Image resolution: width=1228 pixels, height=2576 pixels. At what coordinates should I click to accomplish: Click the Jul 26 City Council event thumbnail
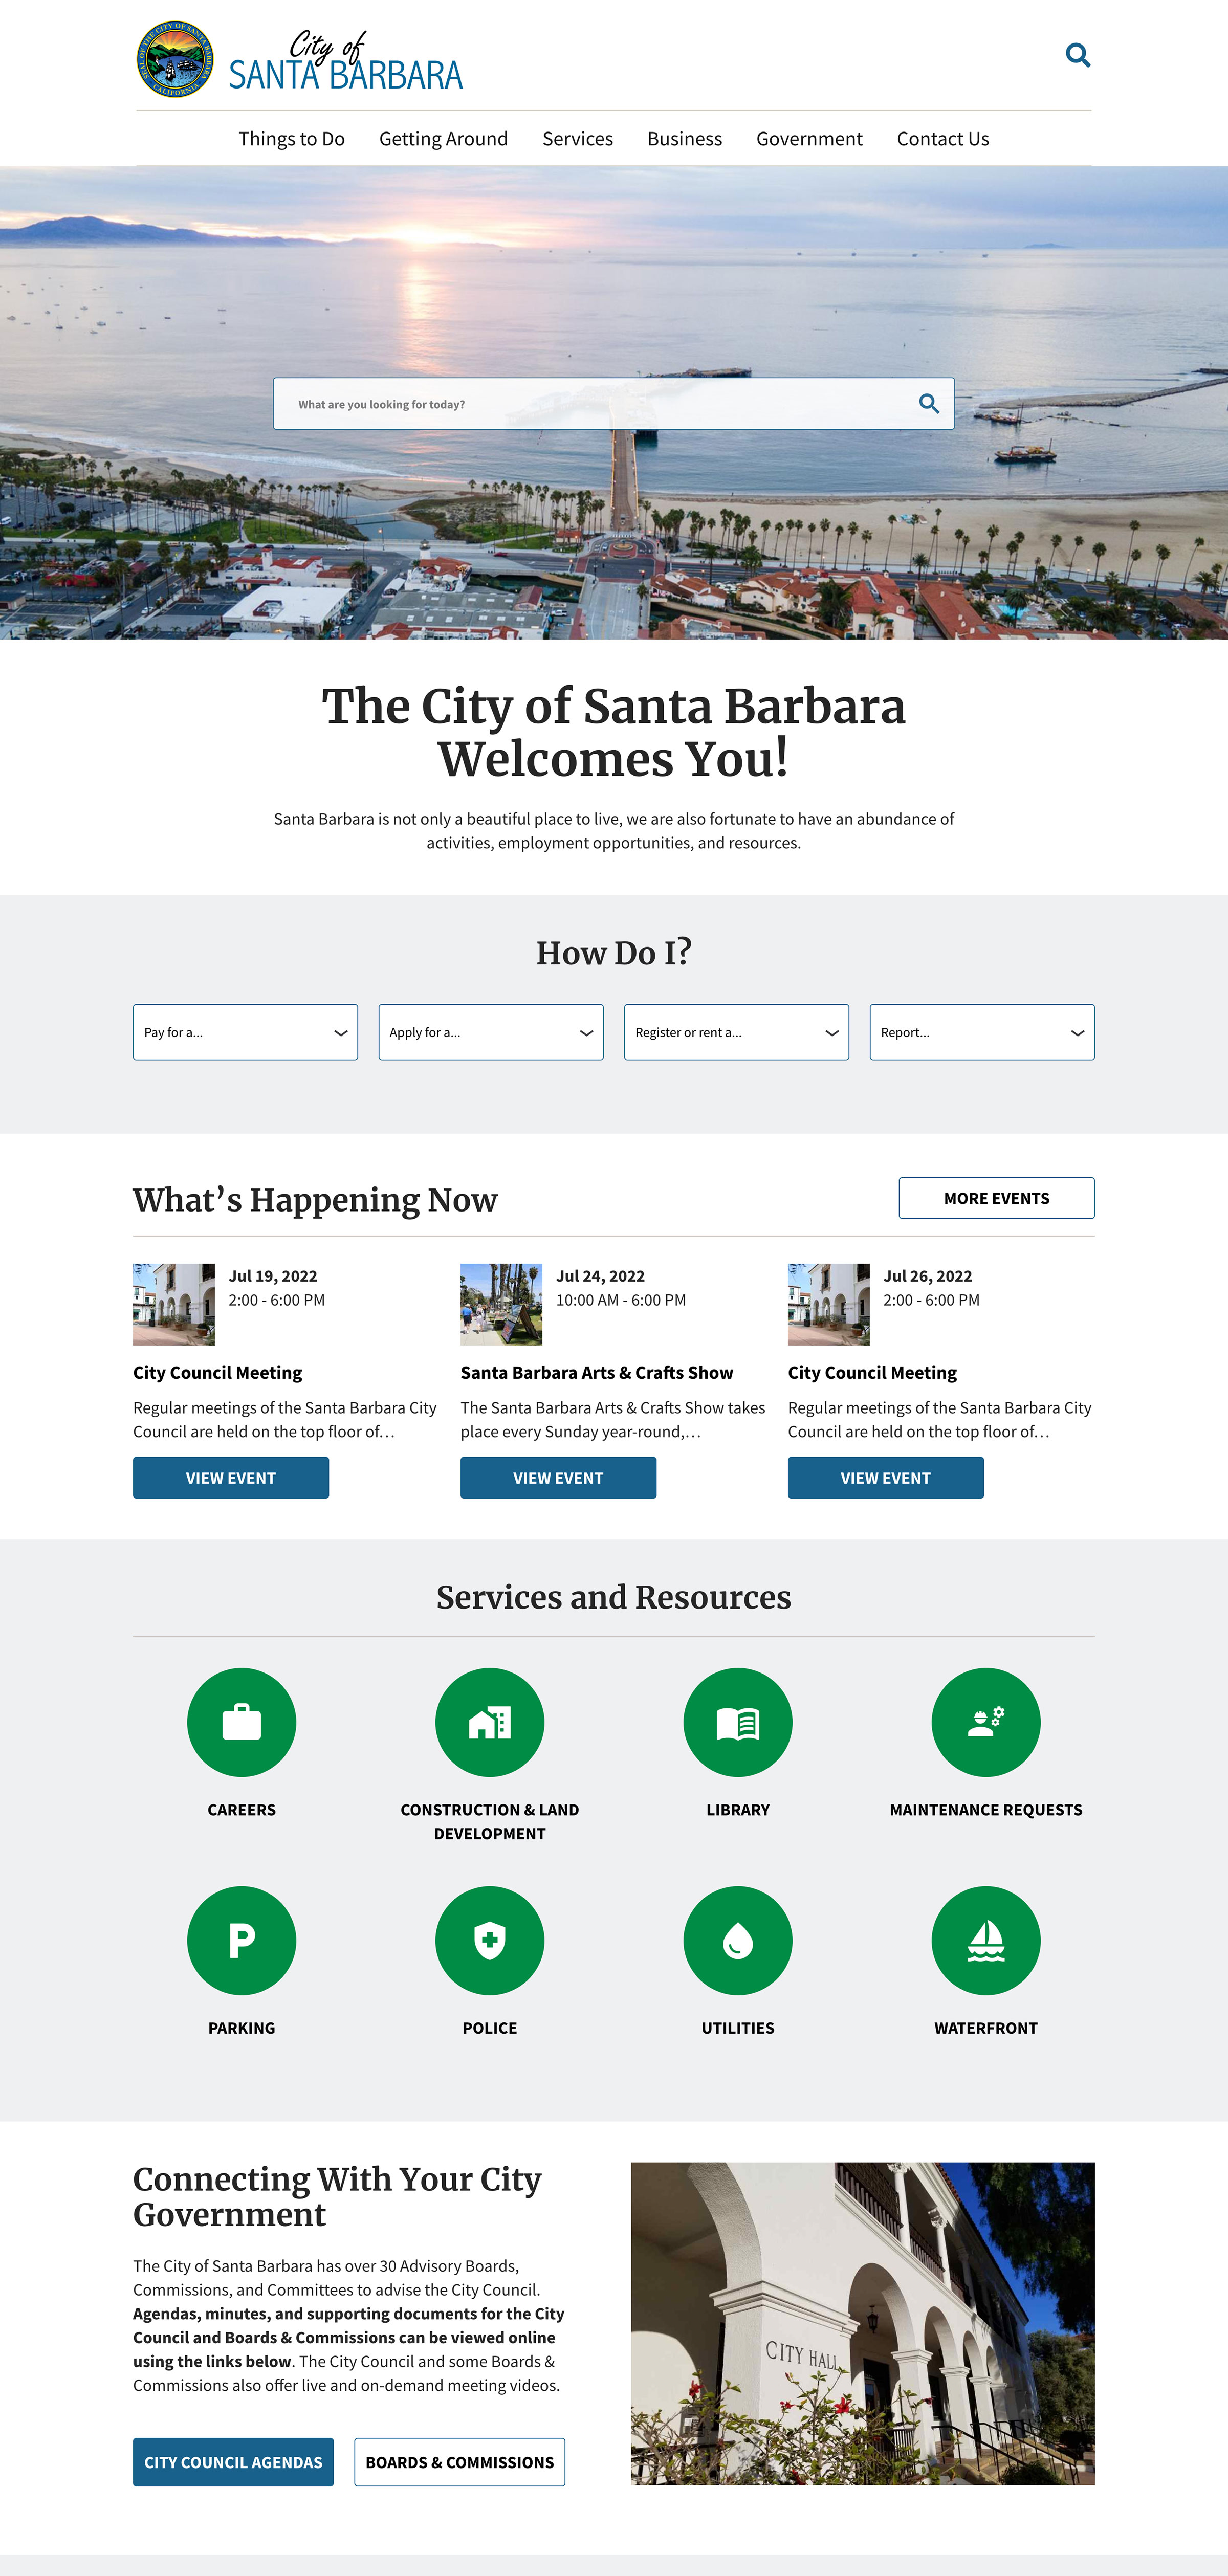click(829, 1304)
